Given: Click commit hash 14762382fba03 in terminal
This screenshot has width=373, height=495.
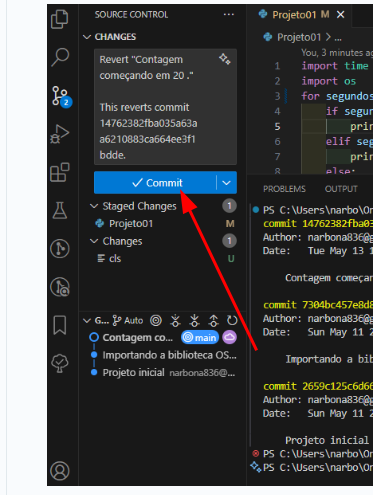Looking at the screenshot, I should point(337,223).
